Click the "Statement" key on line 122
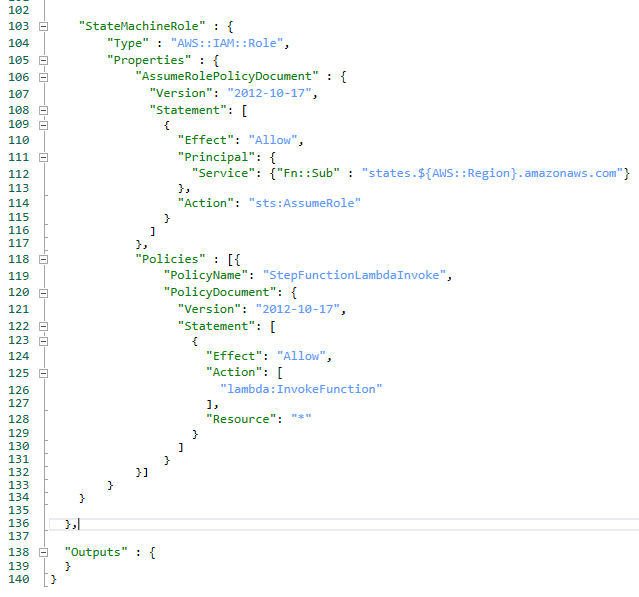This screenshot has width=639, height=597. pyautogui.click(x=216, y=326)
